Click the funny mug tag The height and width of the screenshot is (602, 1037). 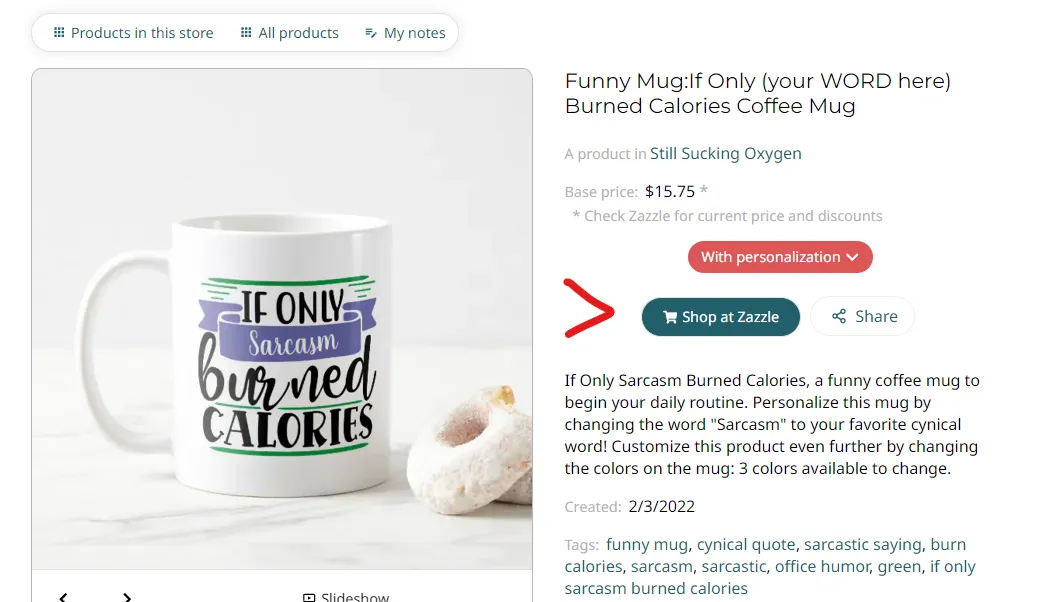(647, 544)
